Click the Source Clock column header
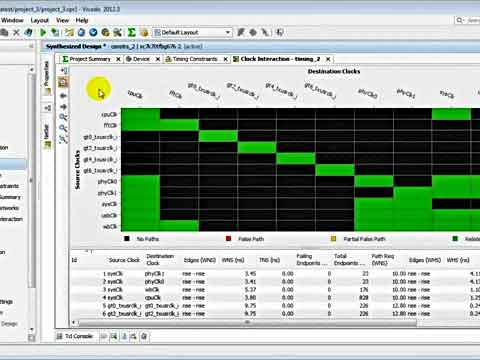480x360 pixels. pos(124,260)
